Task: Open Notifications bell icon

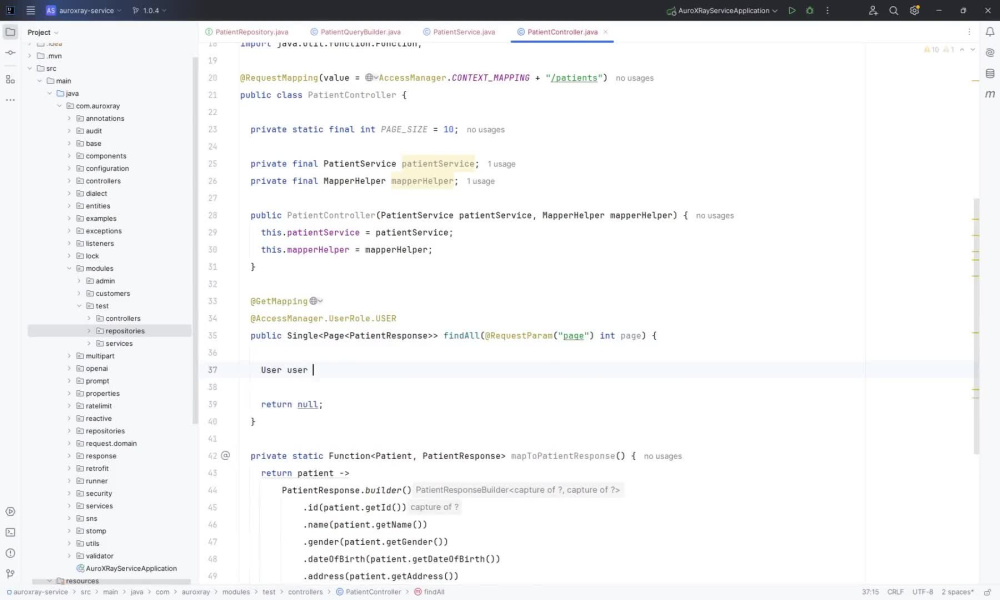Action: coord(990,31)
